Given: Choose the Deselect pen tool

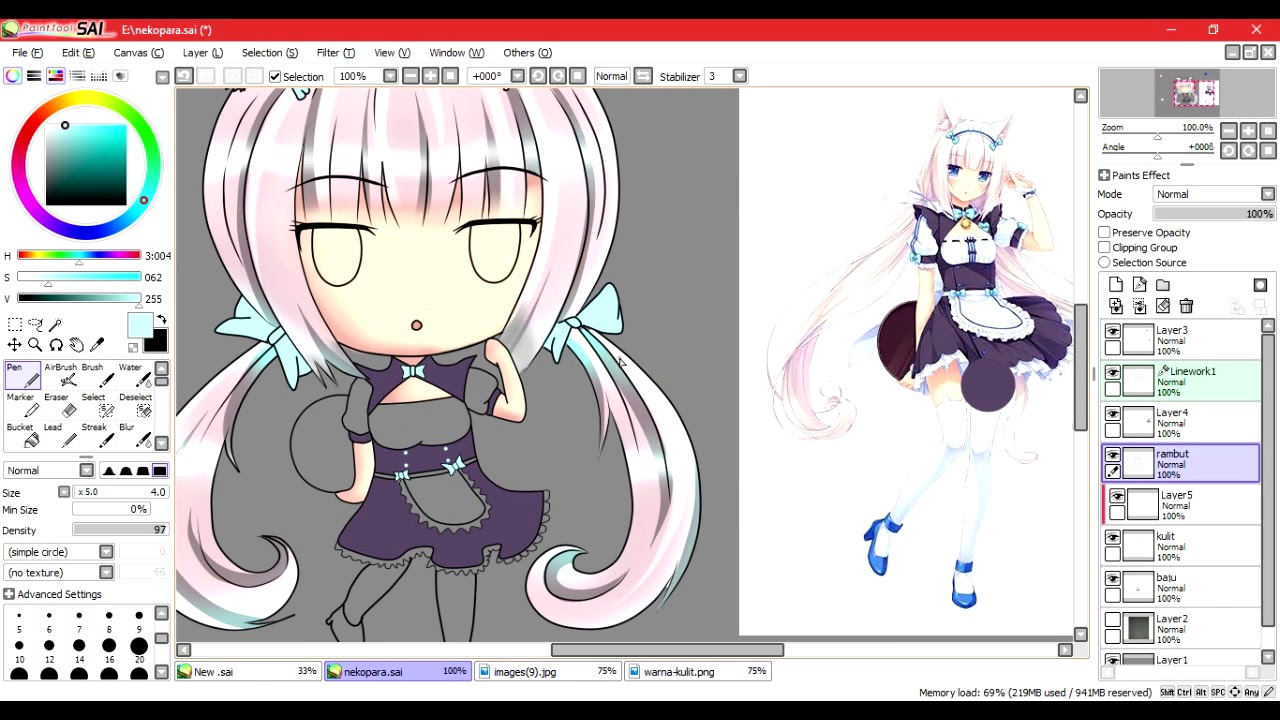Looking at the screenshot, I should pos(134,406).
